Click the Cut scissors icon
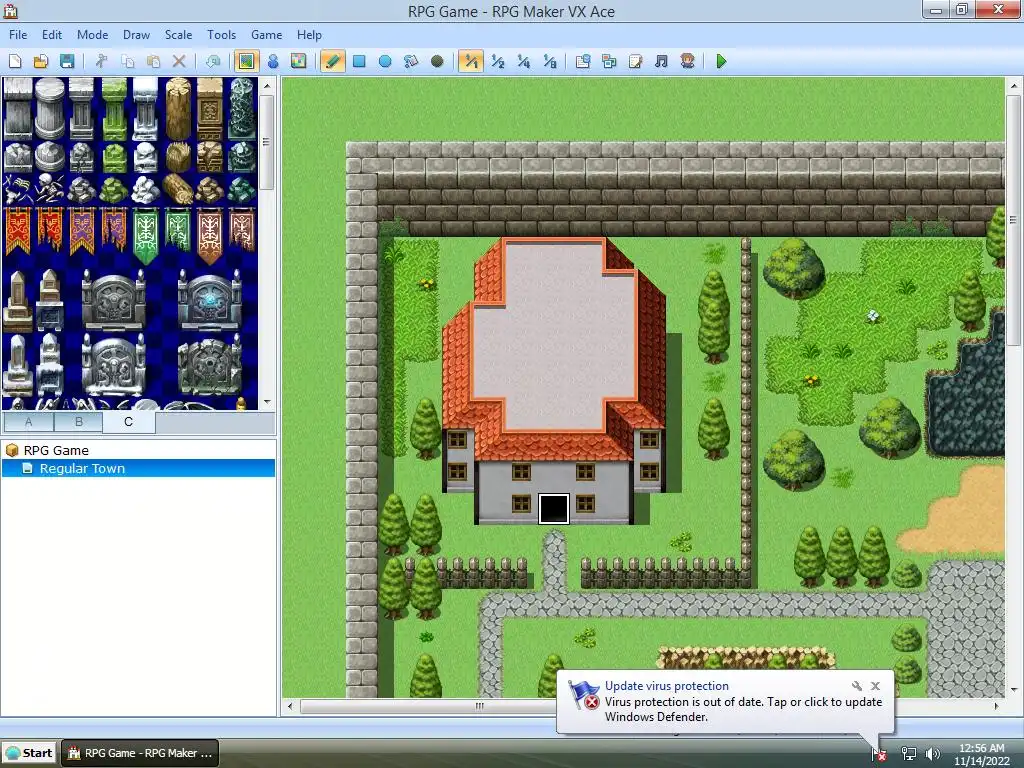 click(x=101, y=61)
